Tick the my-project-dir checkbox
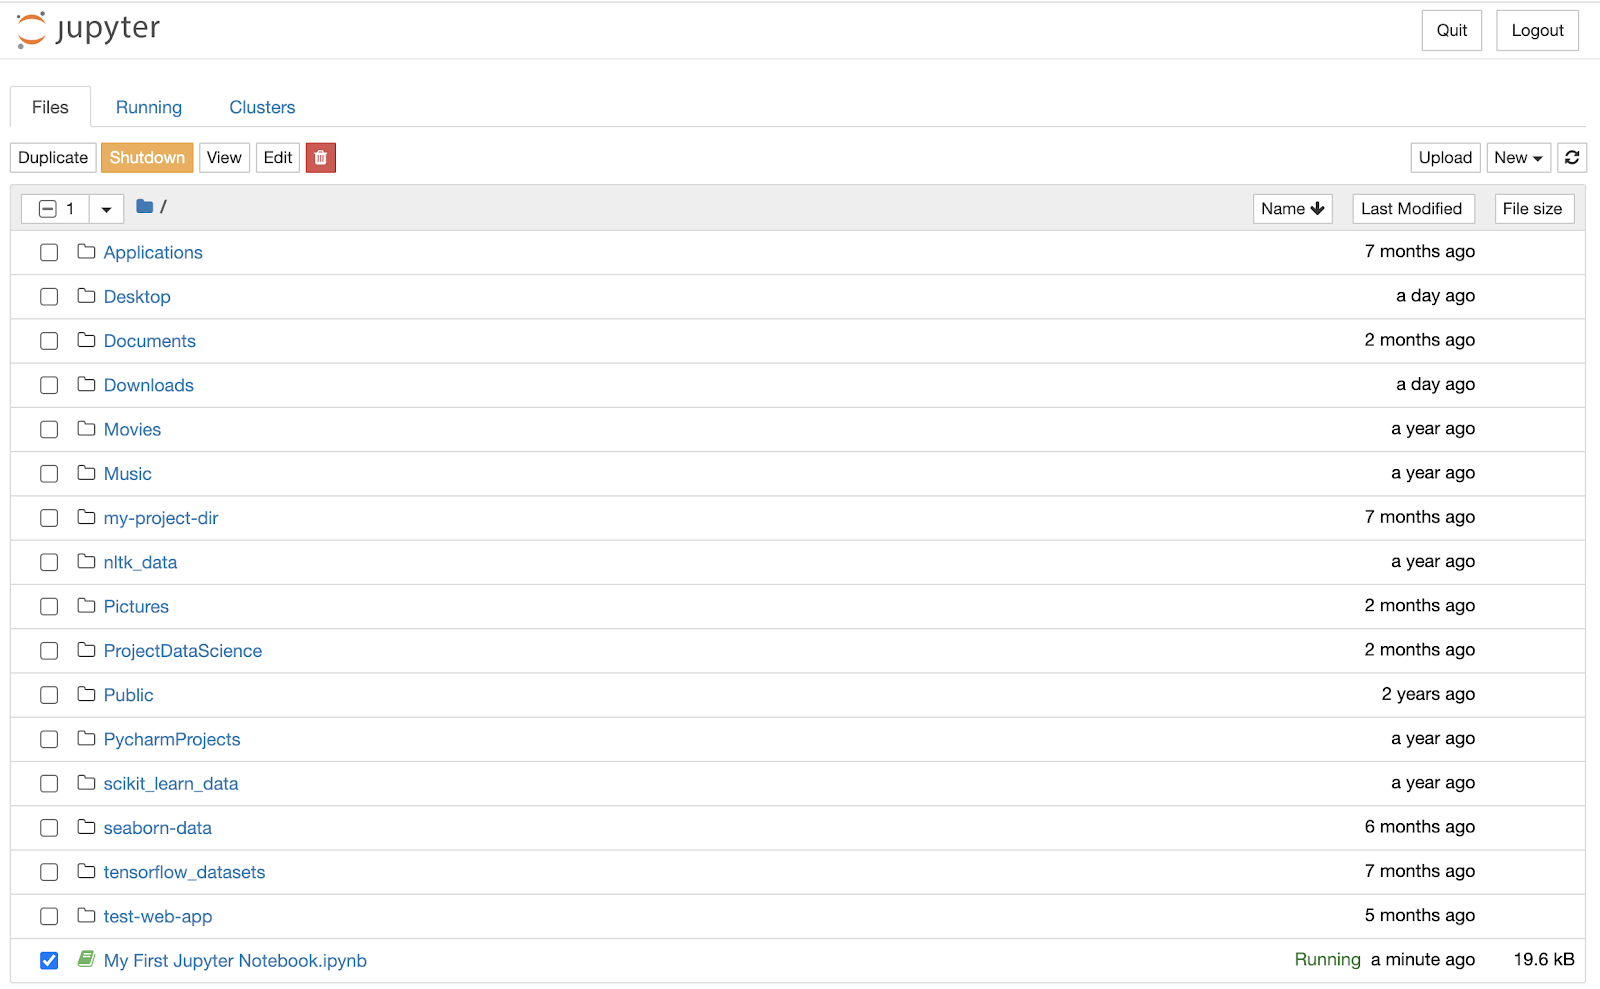Screen dimensions: 1600x989 tap(49, 518)
